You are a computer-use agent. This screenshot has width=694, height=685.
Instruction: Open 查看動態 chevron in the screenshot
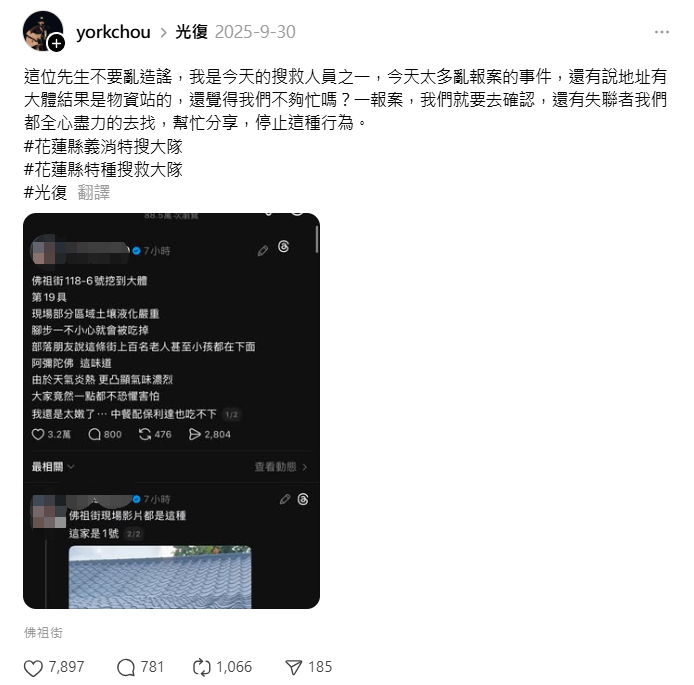click(x=281, y=467)
